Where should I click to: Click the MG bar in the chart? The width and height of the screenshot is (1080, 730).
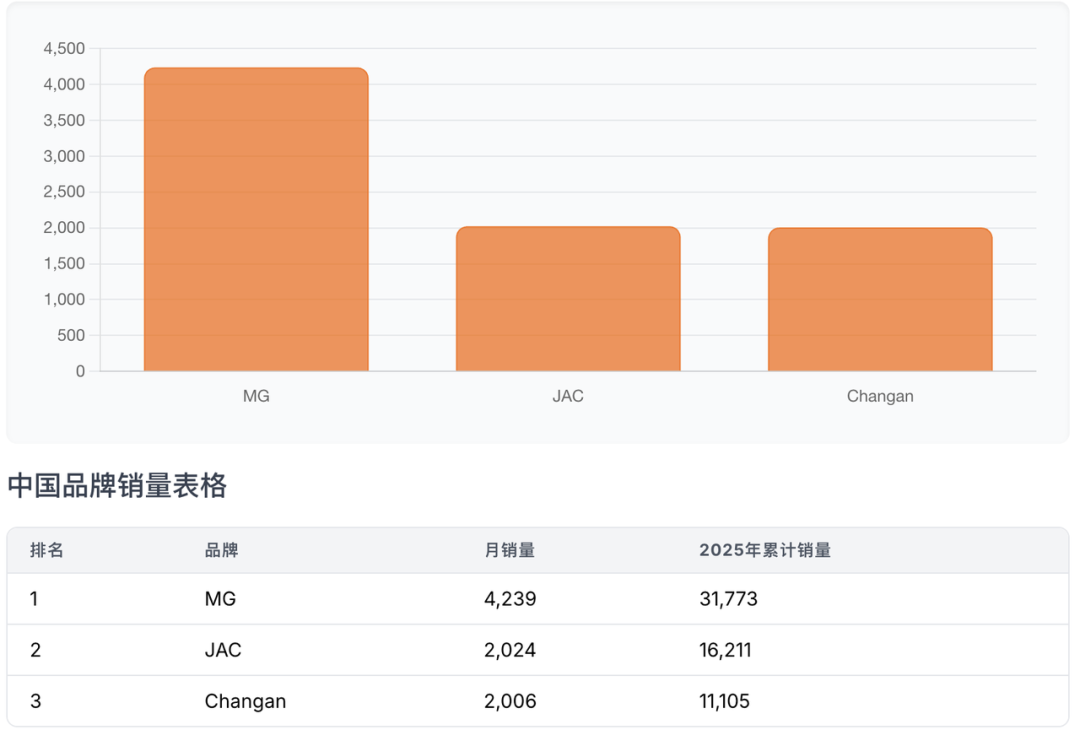tap(256, 220)
